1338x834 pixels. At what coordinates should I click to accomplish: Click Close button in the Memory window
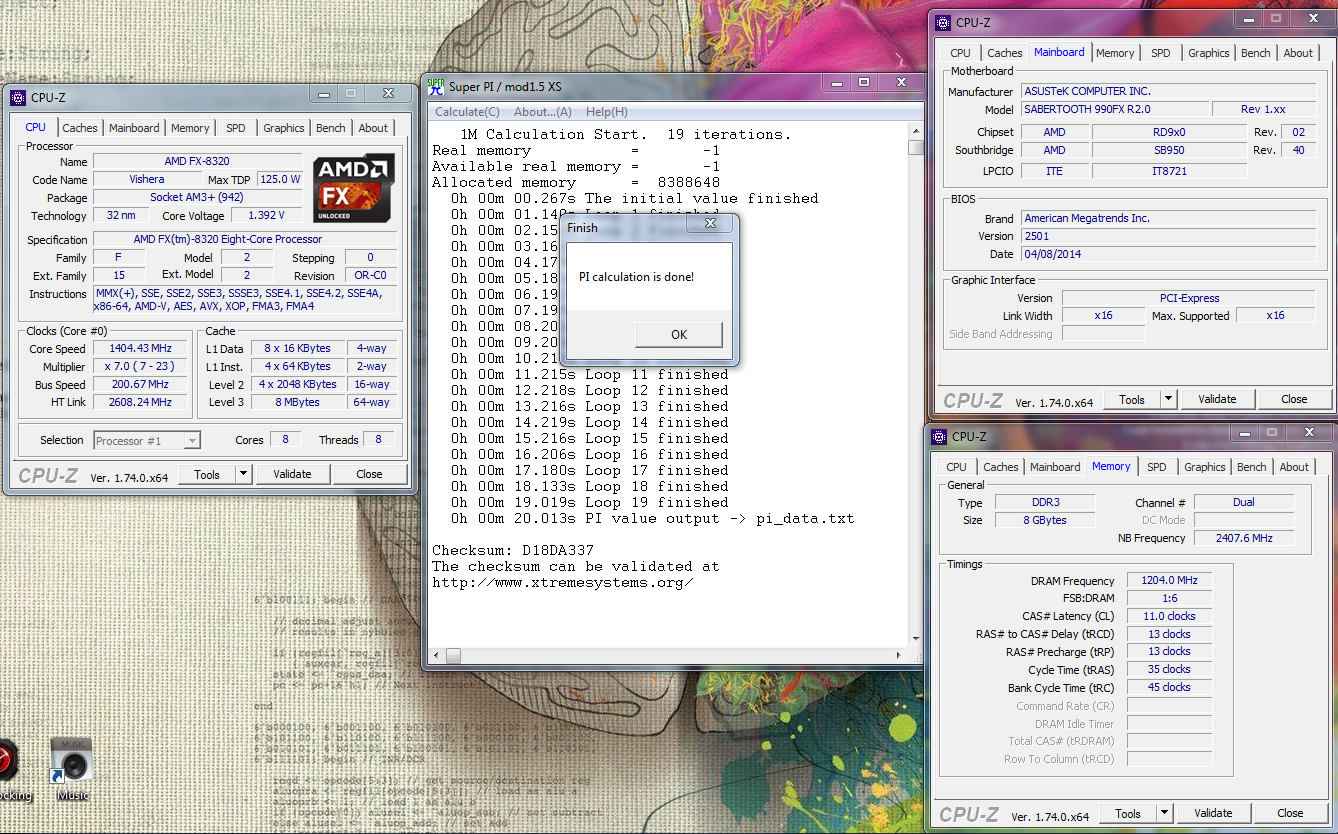[x=1290, y=813]
